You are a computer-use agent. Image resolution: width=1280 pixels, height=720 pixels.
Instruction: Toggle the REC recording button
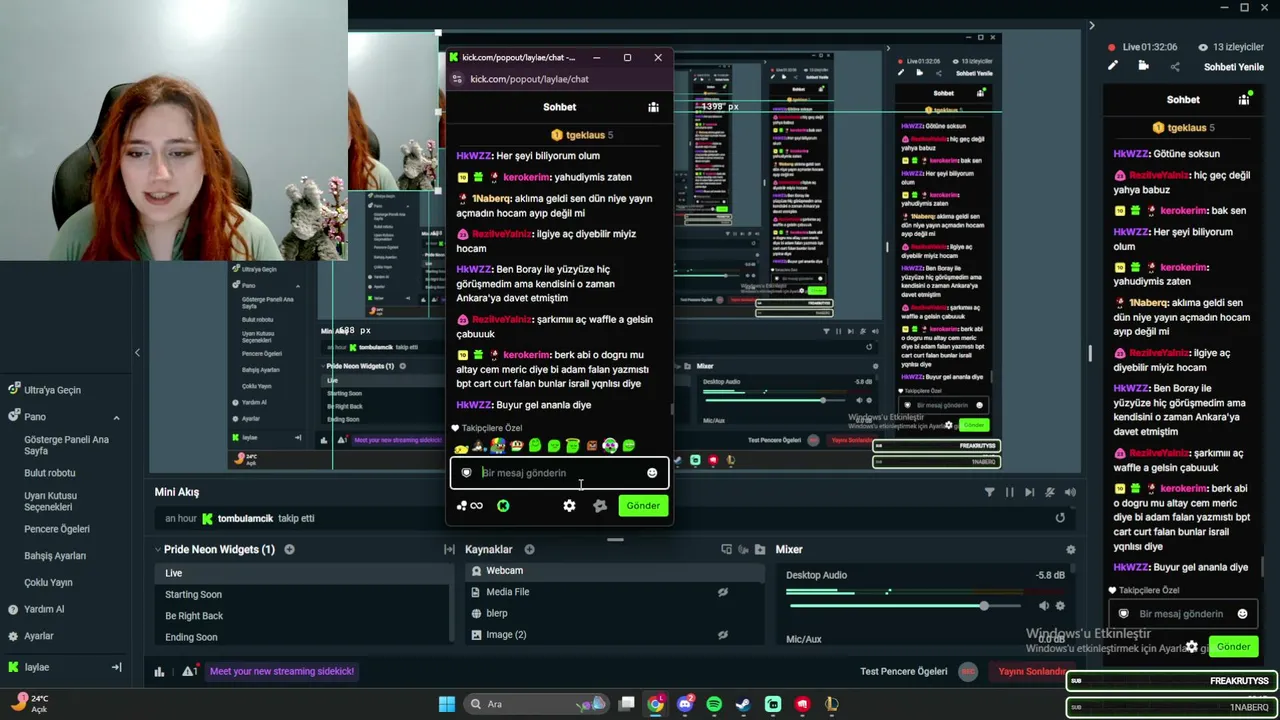tap(967, 672)
